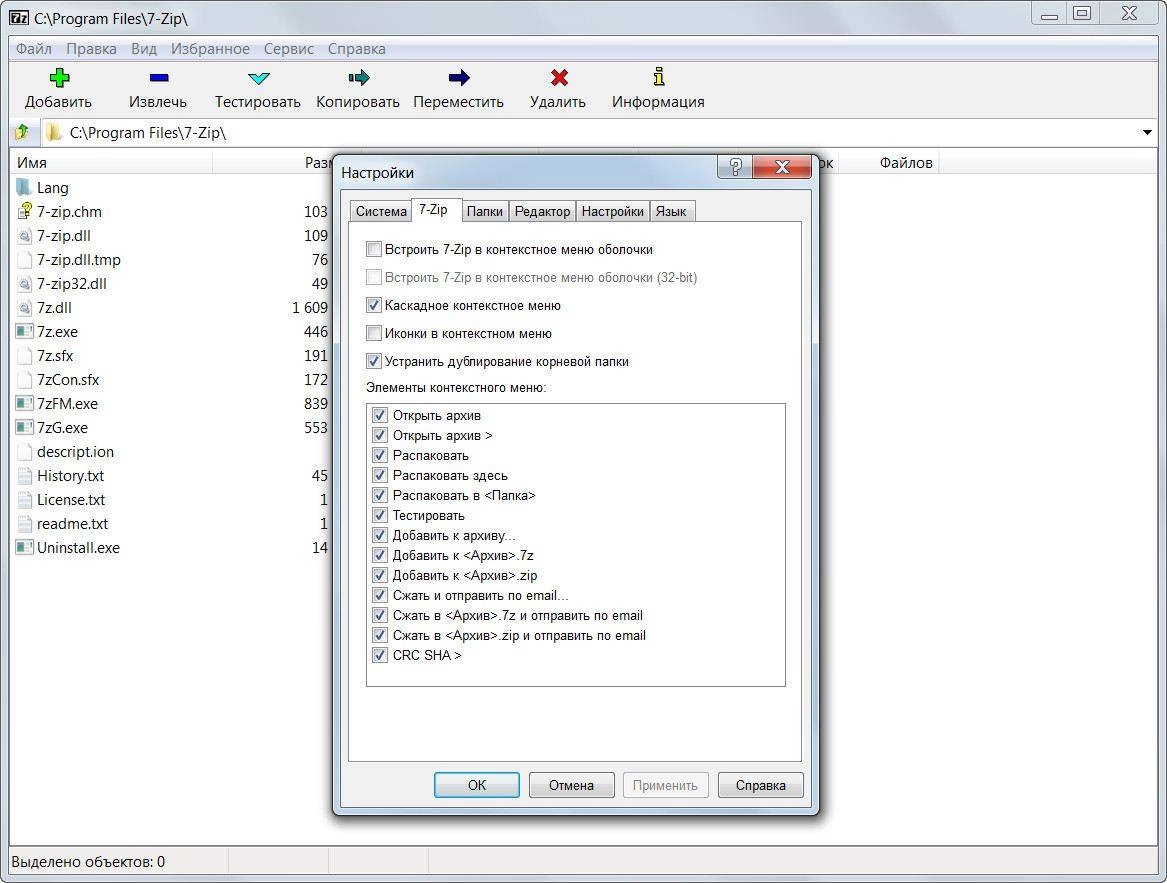The width and height of the screenshot is (1167, 883).
Task: Uncheck the Распаковать здесь item
Action: click(x=380, y=475)
